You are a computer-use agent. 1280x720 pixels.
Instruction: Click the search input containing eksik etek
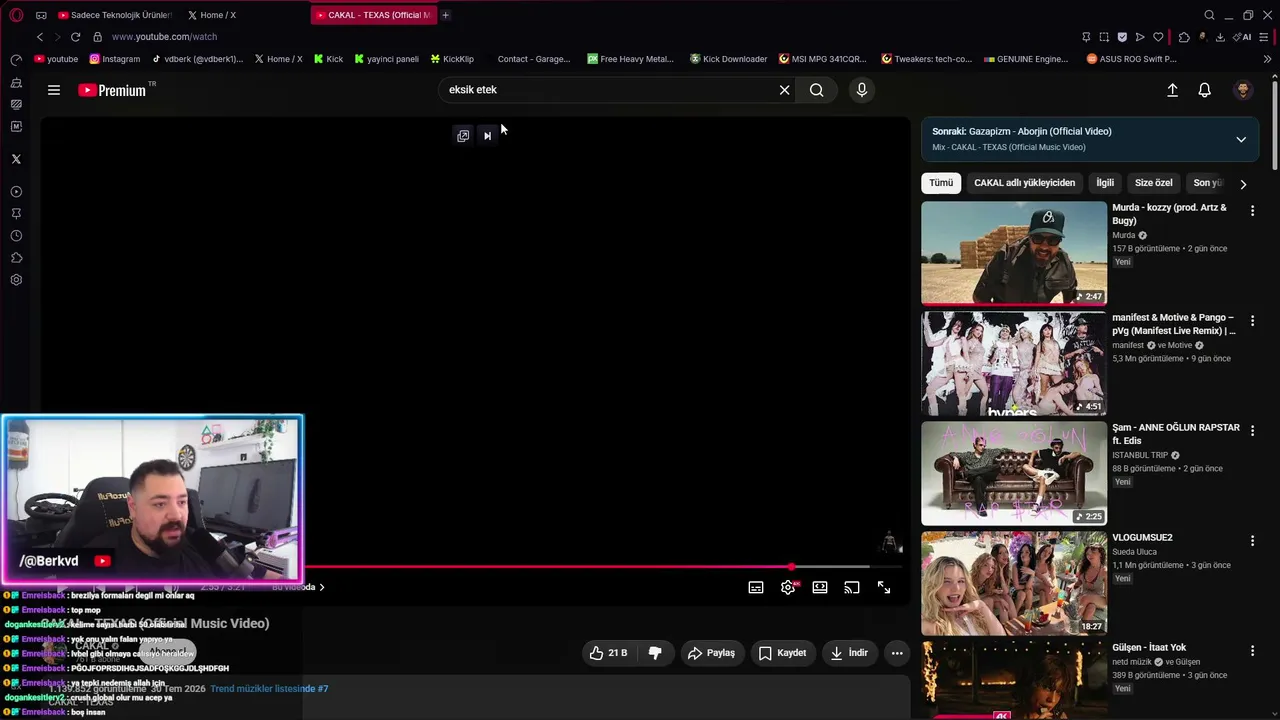click(x=607, y=90)
